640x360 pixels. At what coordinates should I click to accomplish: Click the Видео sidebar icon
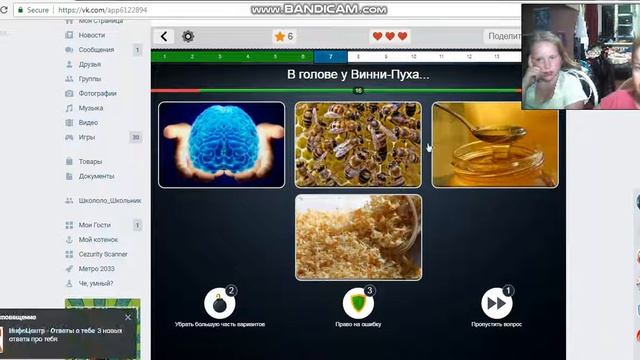pos(69,122)
